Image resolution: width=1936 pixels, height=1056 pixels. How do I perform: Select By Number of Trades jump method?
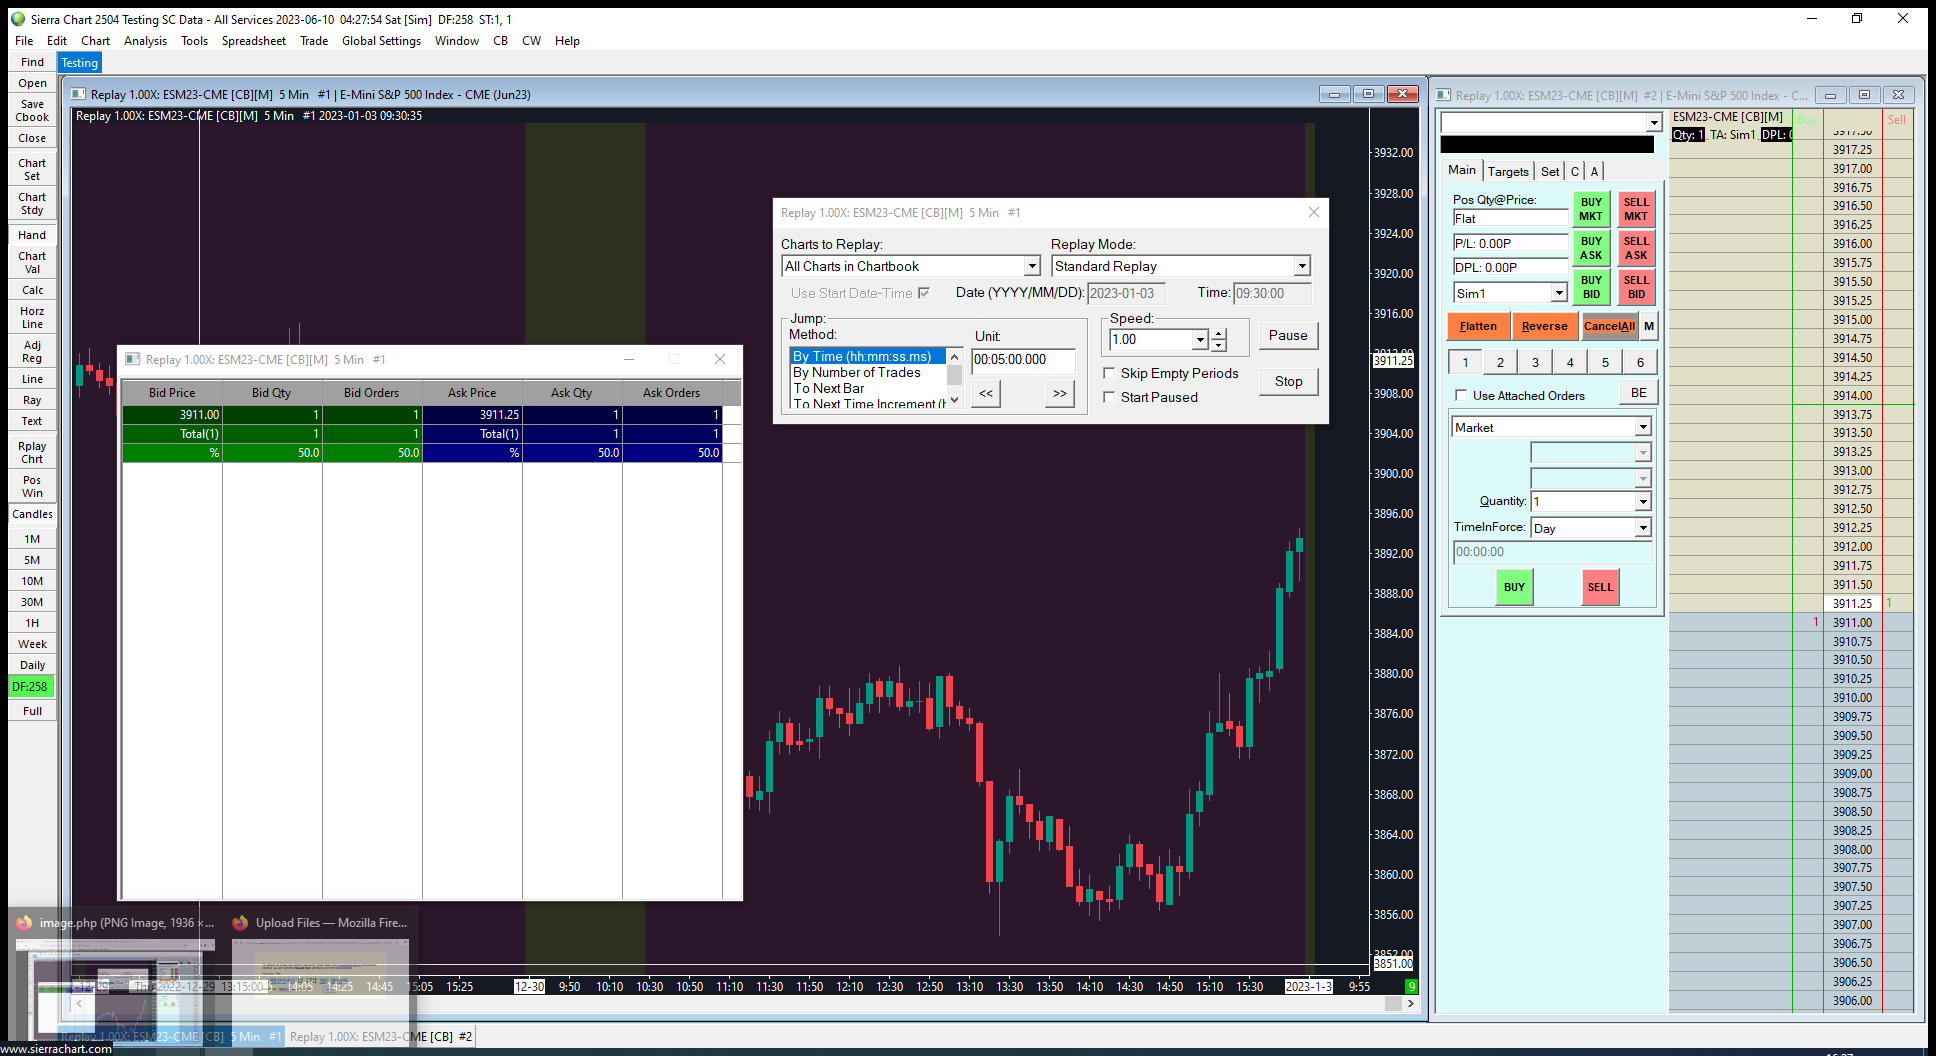(x=857, y=373)
